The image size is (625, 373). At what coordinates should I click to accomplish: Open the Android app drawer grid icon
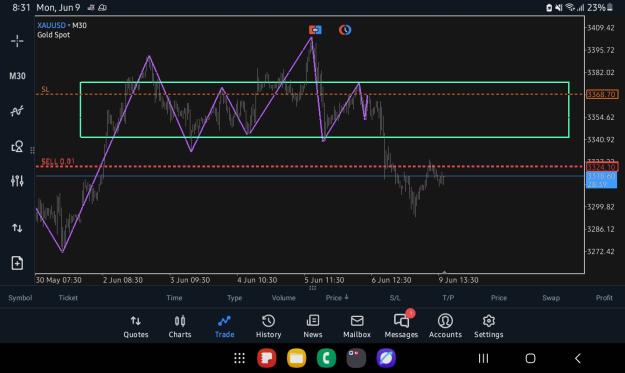(x=240, y=358)
